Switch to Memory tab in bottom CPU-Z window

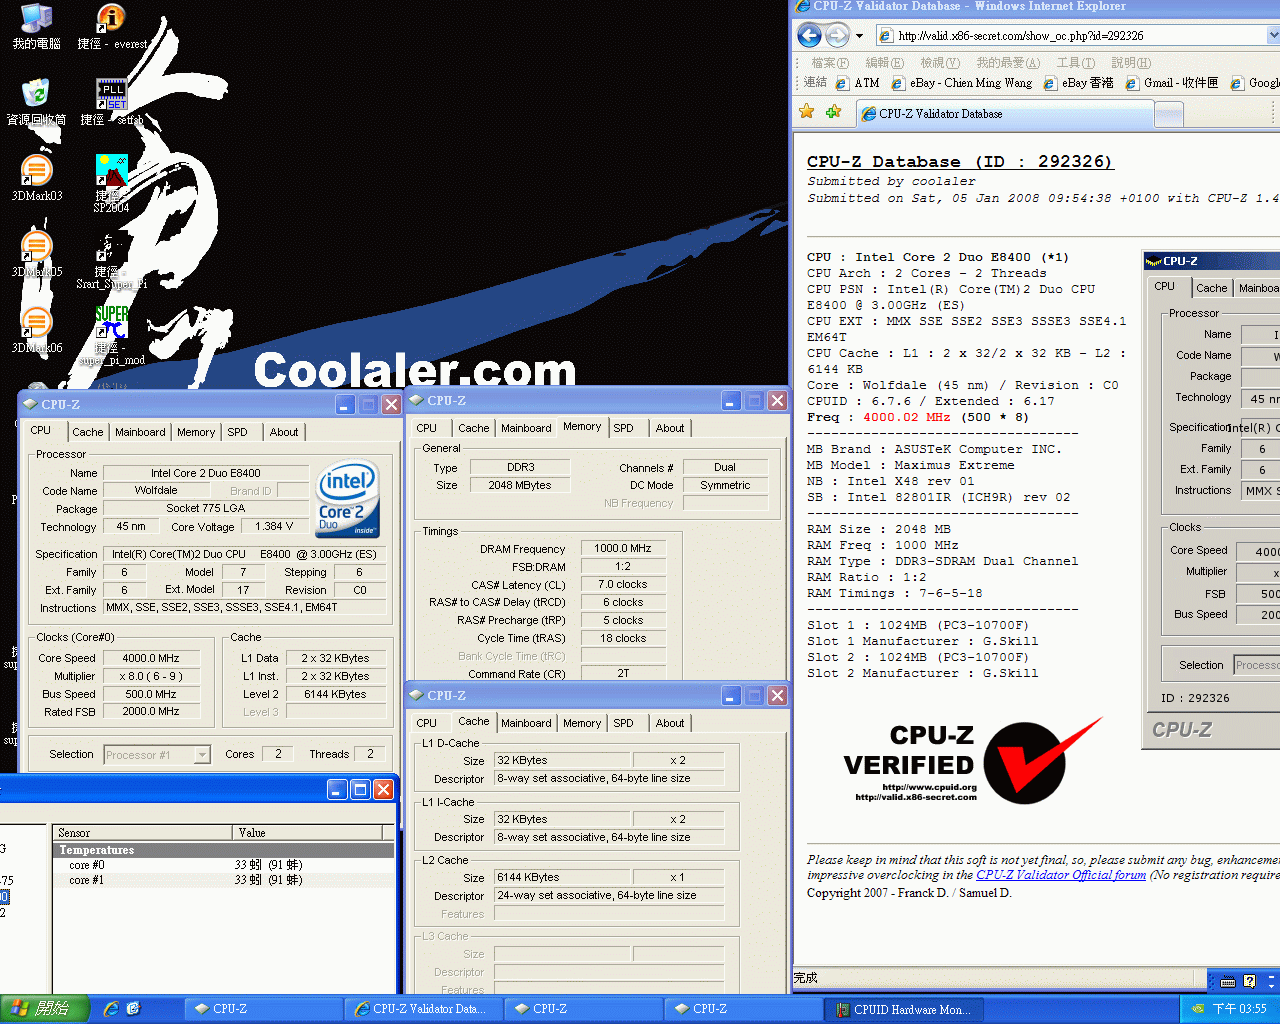(x=582, y=723)
